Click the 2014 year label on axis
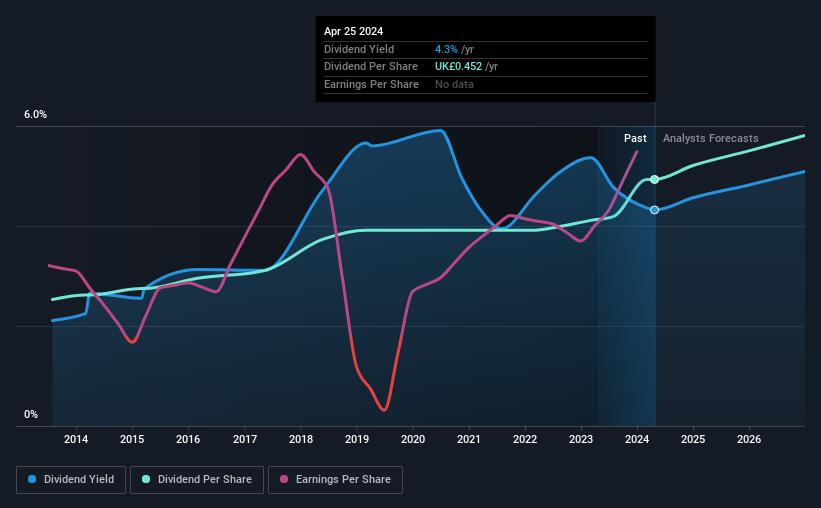 pos(76,439)
